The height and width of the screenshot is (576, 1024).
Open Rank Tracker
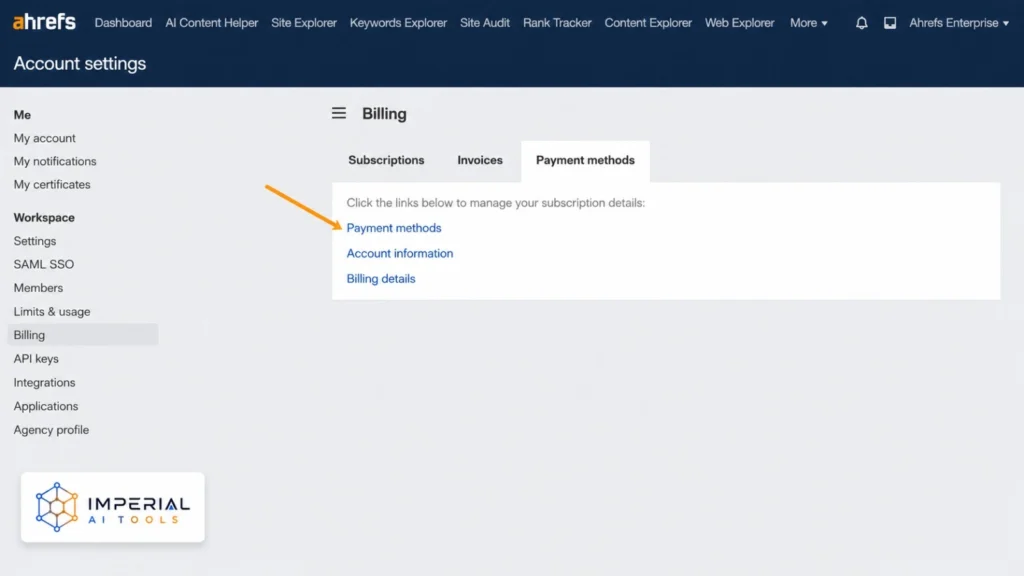click(557, 23)
